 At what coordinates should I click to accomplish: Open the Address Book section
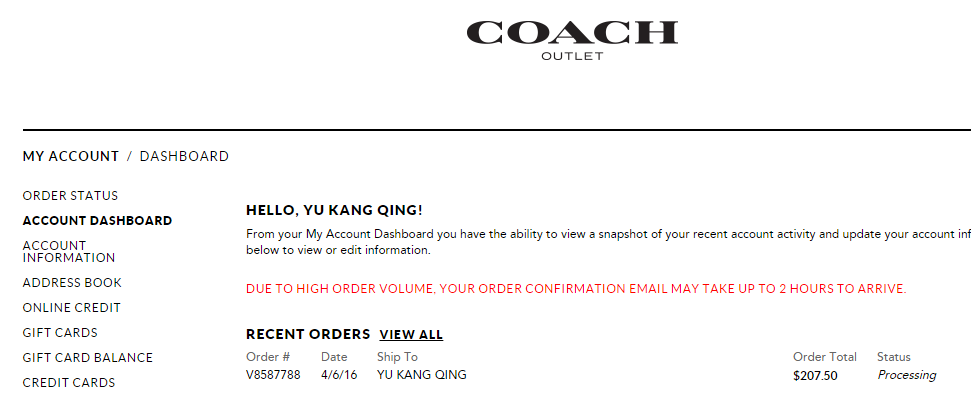tap(72, 283)
